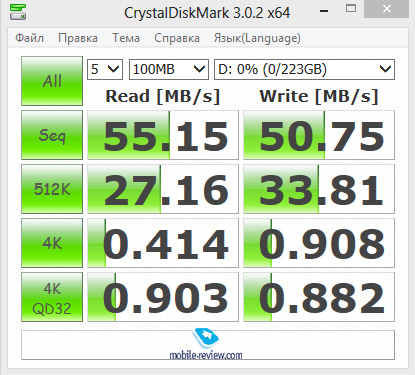Maximize the CrystalDiskMark window

[351, 9]
